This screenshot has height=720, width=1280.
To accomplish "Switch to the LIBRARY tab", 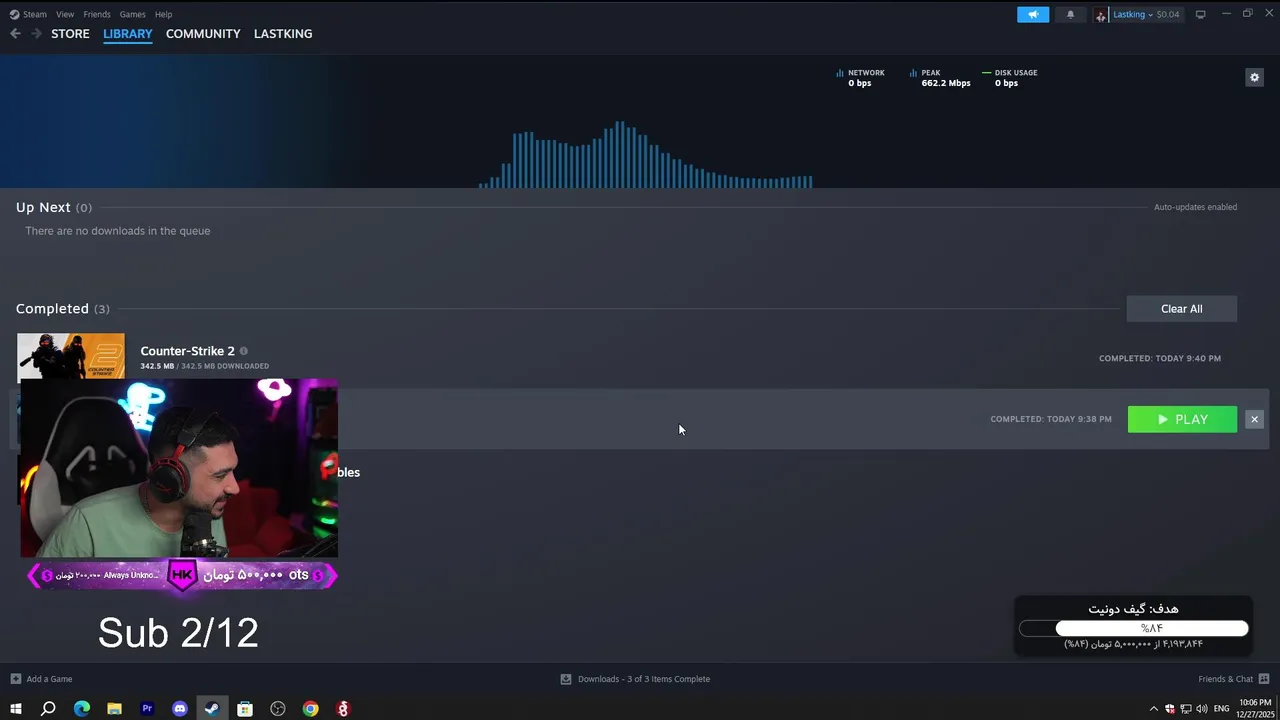I will [x=128, y=34].
